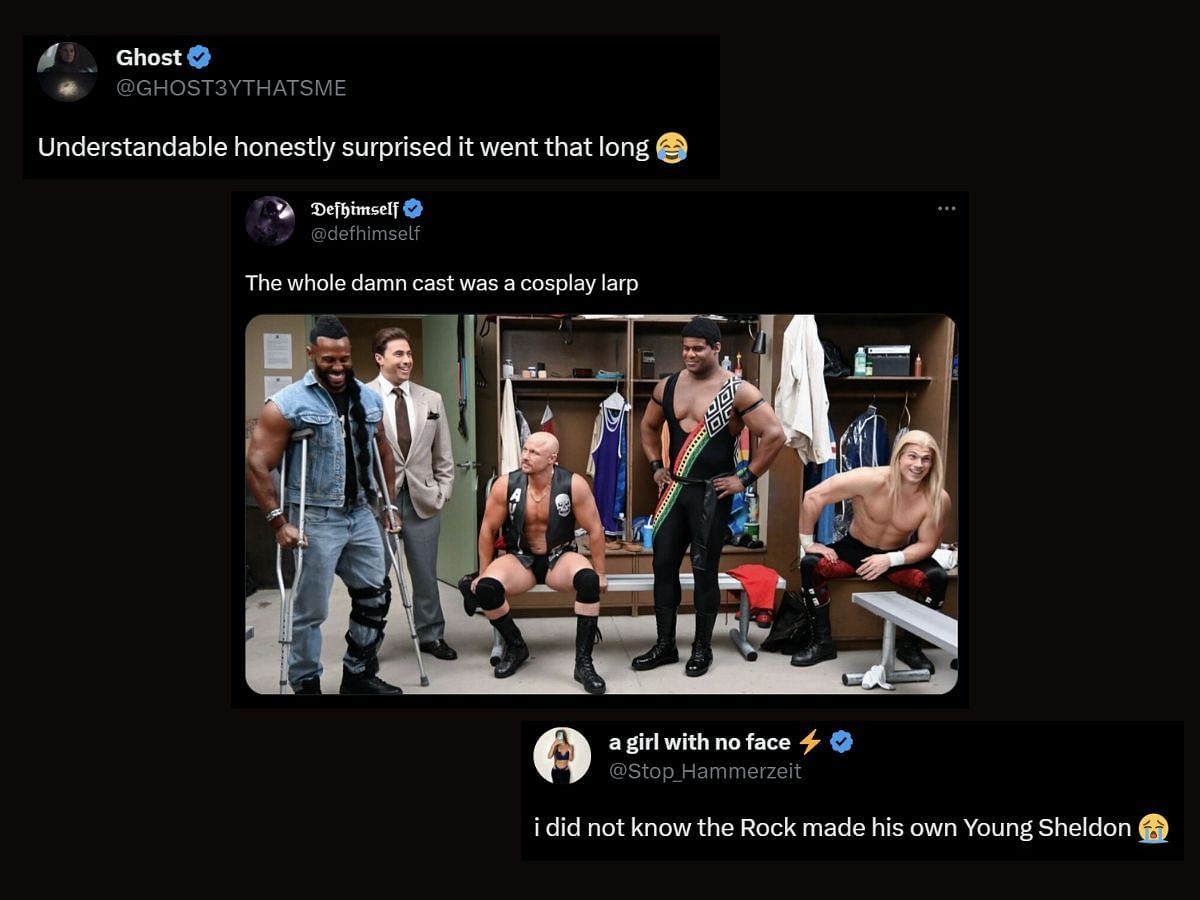Viewport: 1200px width, 900px height.
Task: Open the three-dot More menu on Defhimself's tweet
Action: [x=946, y=208]
